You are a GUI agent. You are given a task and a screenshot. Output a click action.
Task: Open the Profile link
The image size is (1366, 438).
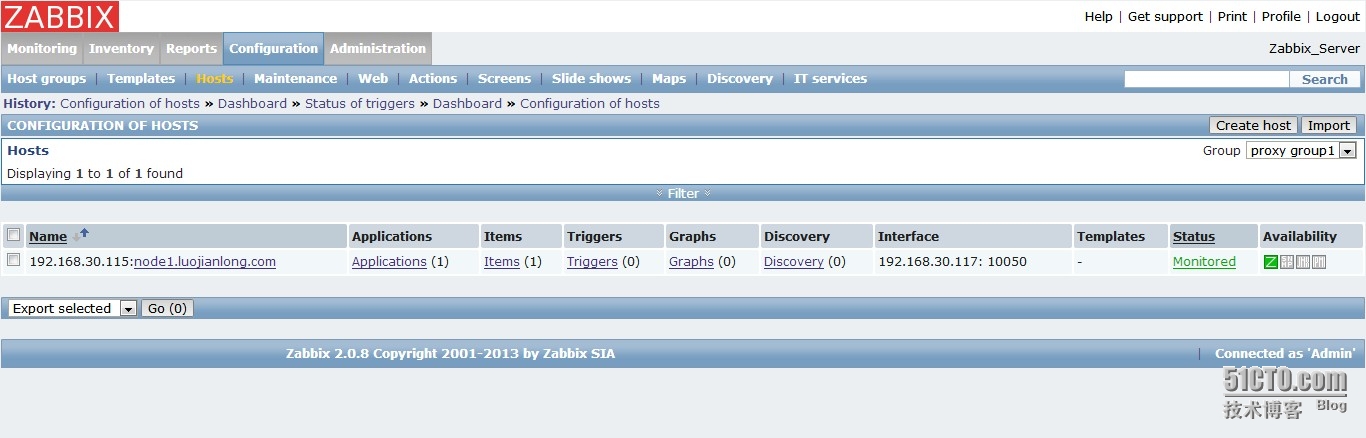[x=1281, y=16]
